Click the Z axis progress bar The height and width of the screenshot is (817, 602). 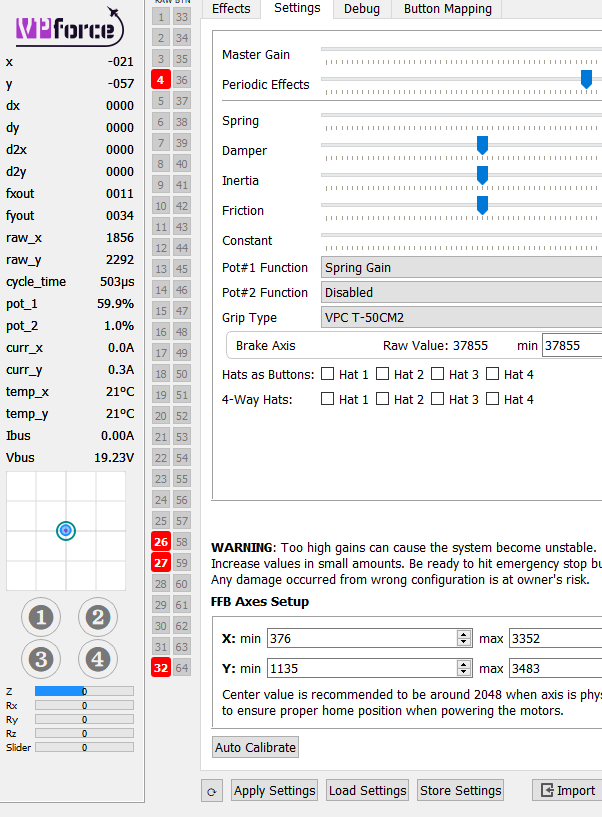click(84, 691)
